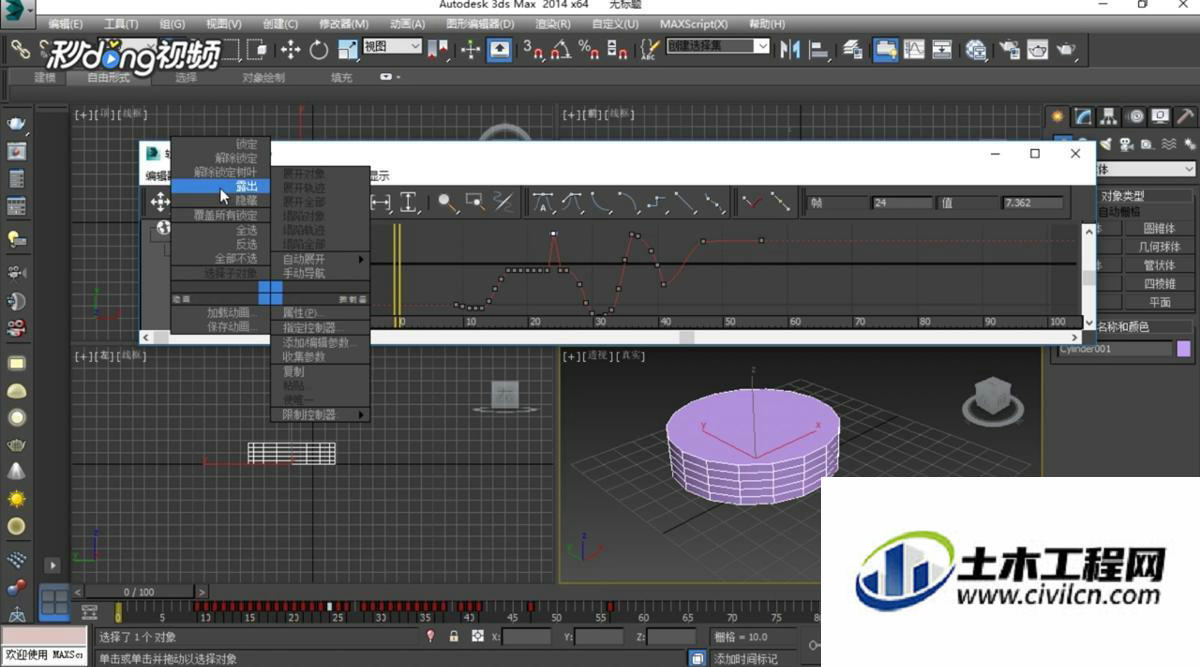Toggle Select and Manipulate crosshair icon
The image size is (1200, 667).
coord(470,48)
